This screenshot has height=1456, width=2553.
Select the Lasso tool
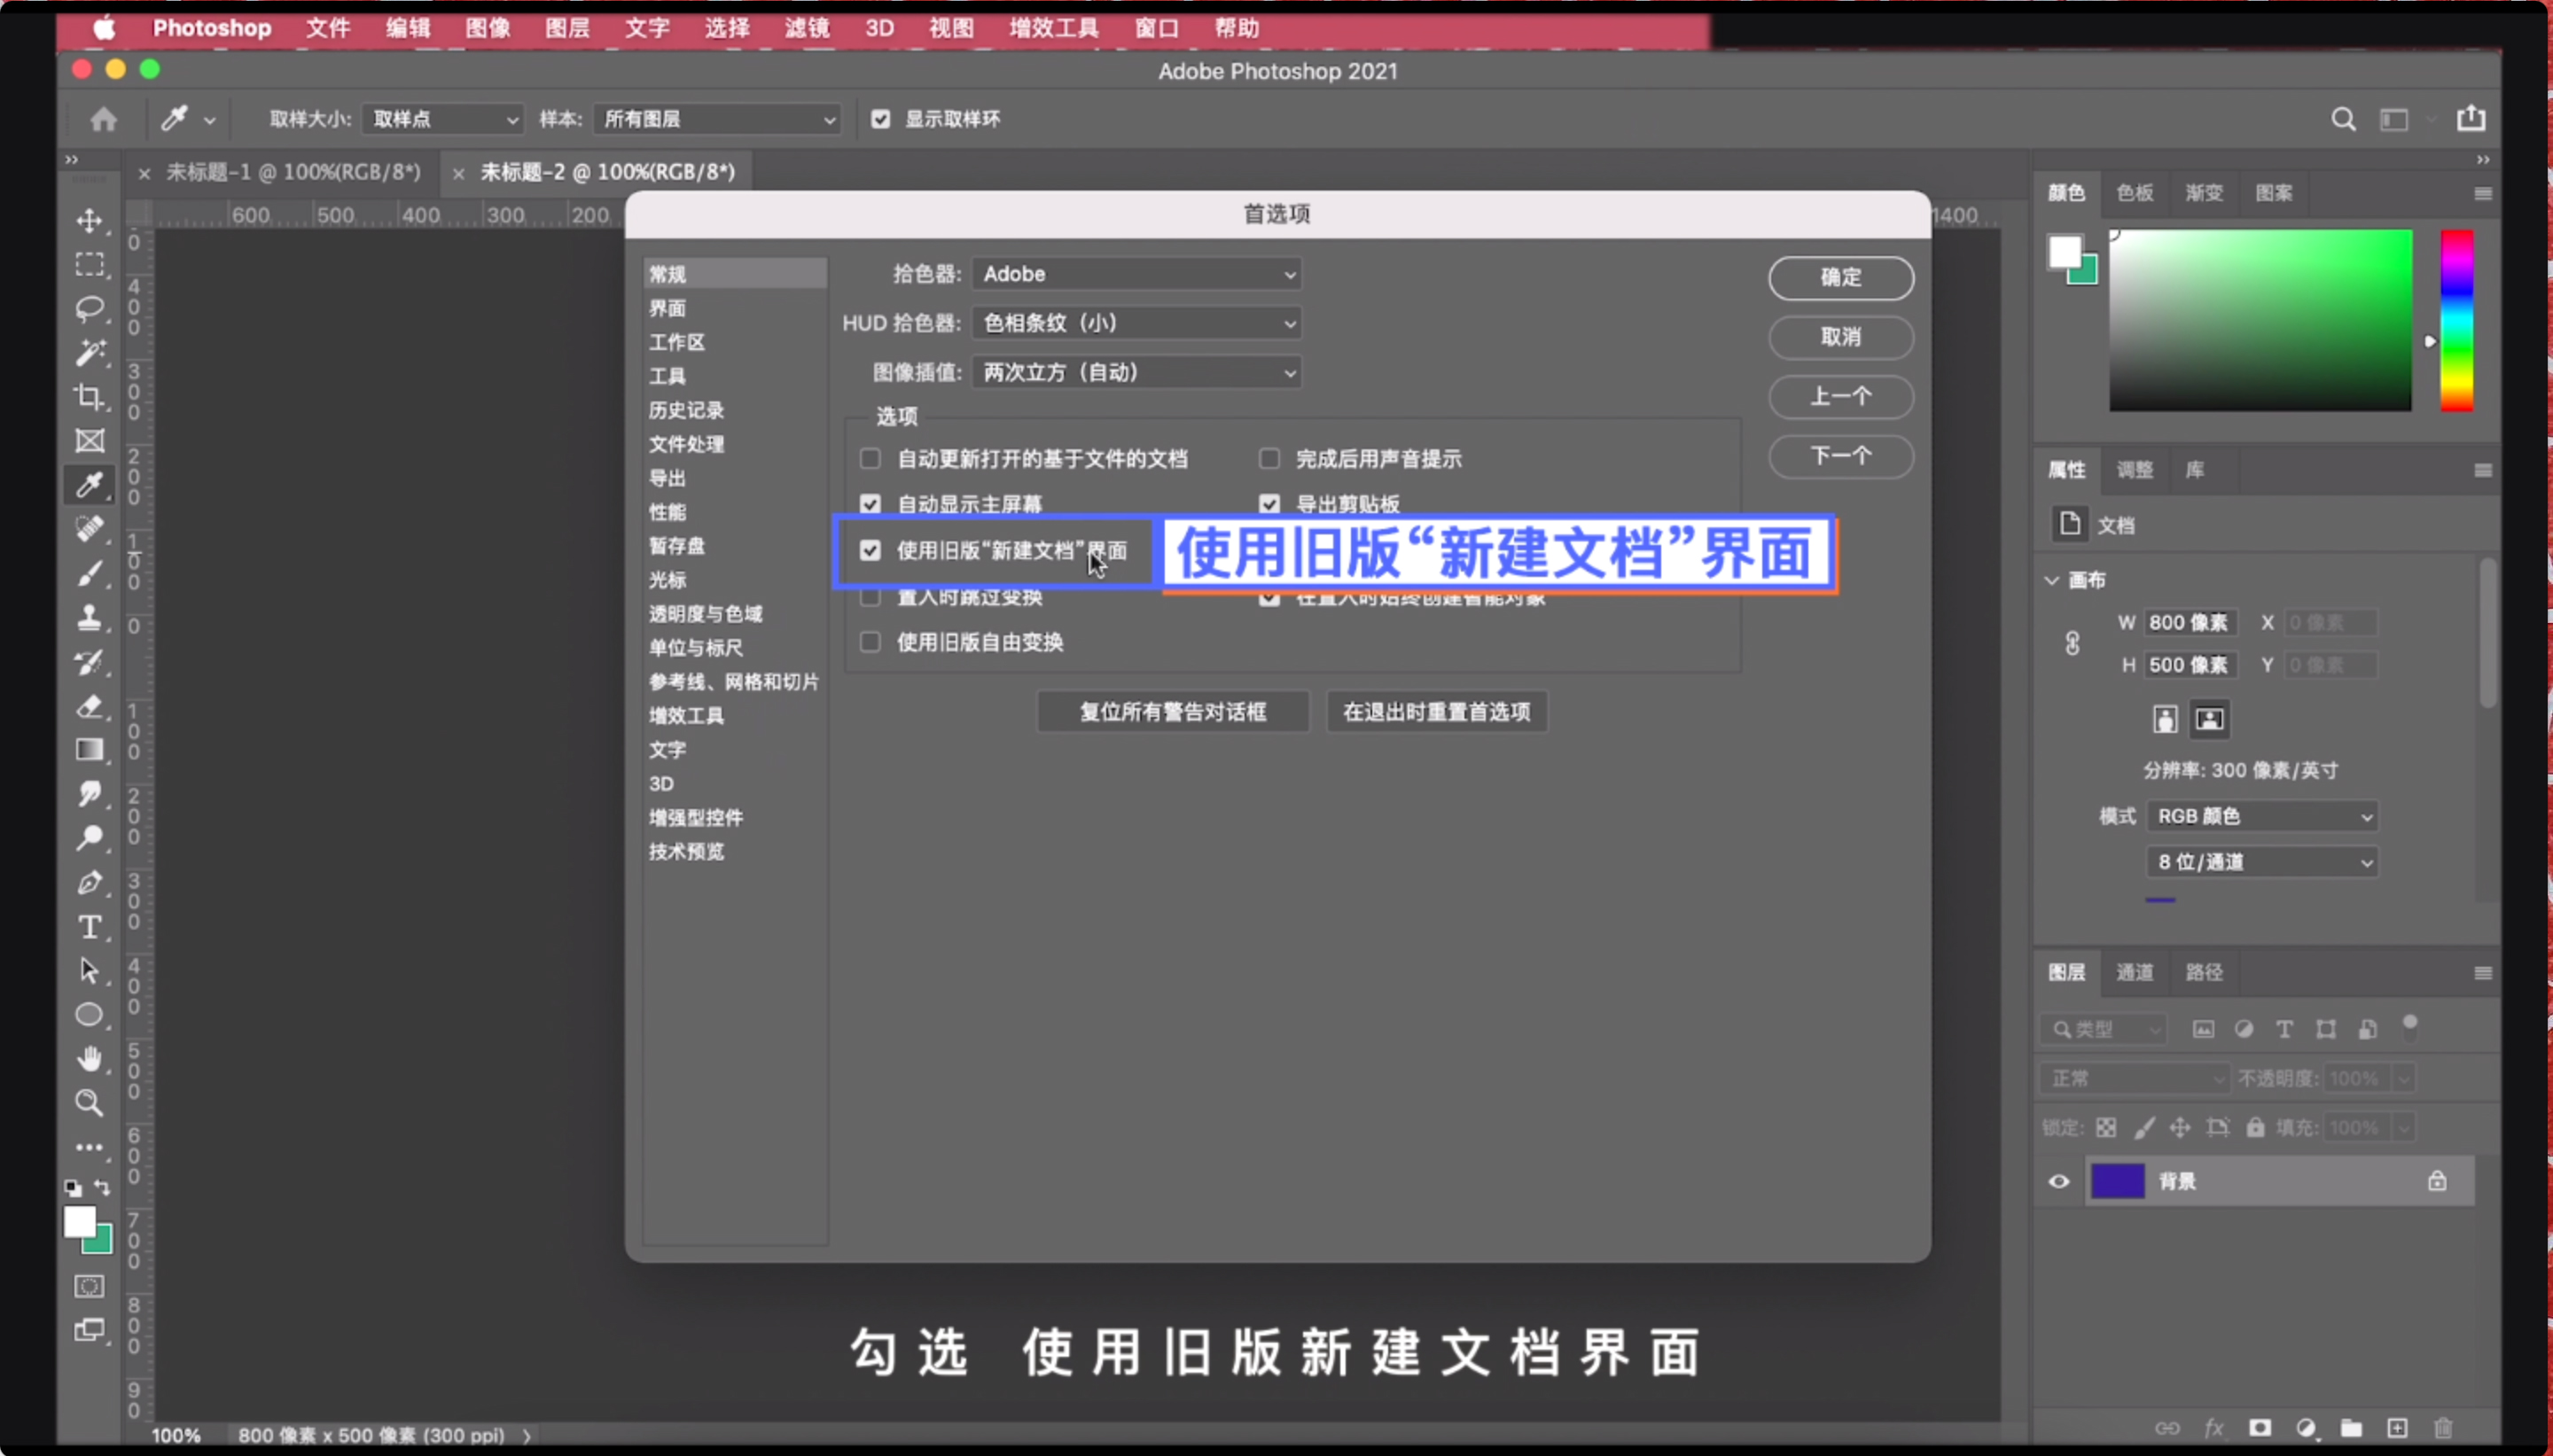[x=90, y=308]
